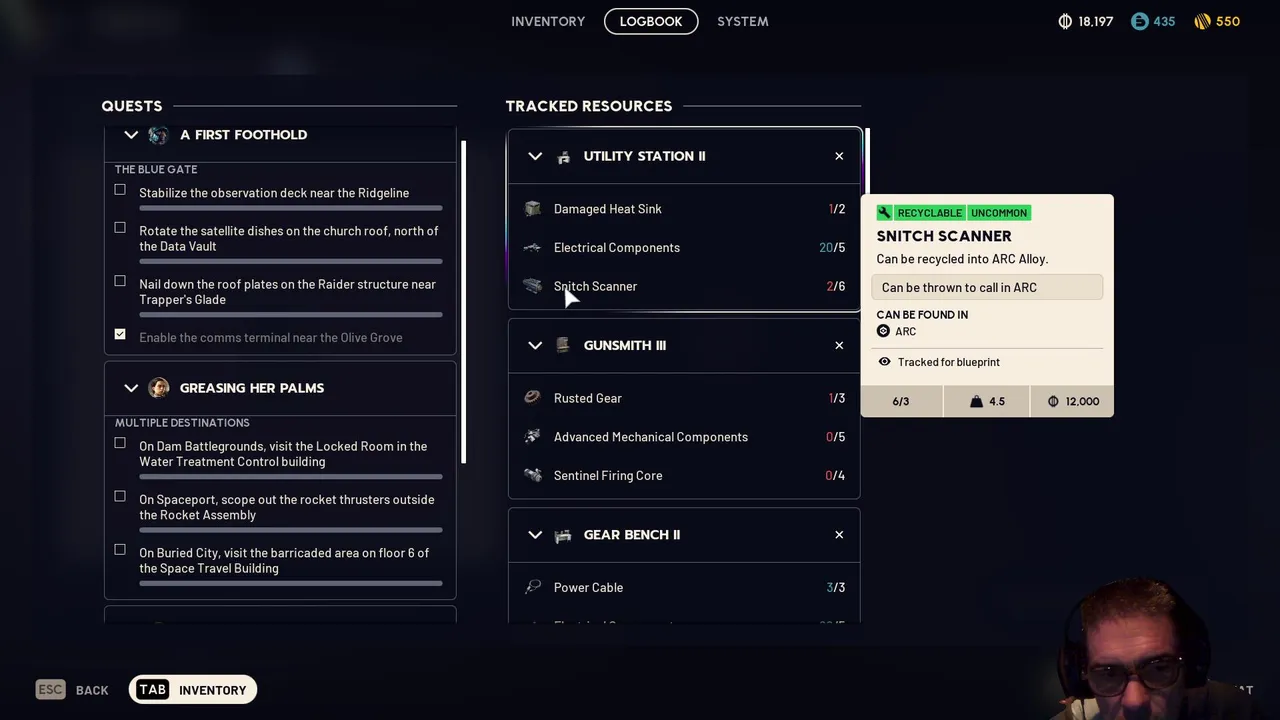Untrack Gunsmith III with X
1280x720 pixels.
click(x=839, y=345)
